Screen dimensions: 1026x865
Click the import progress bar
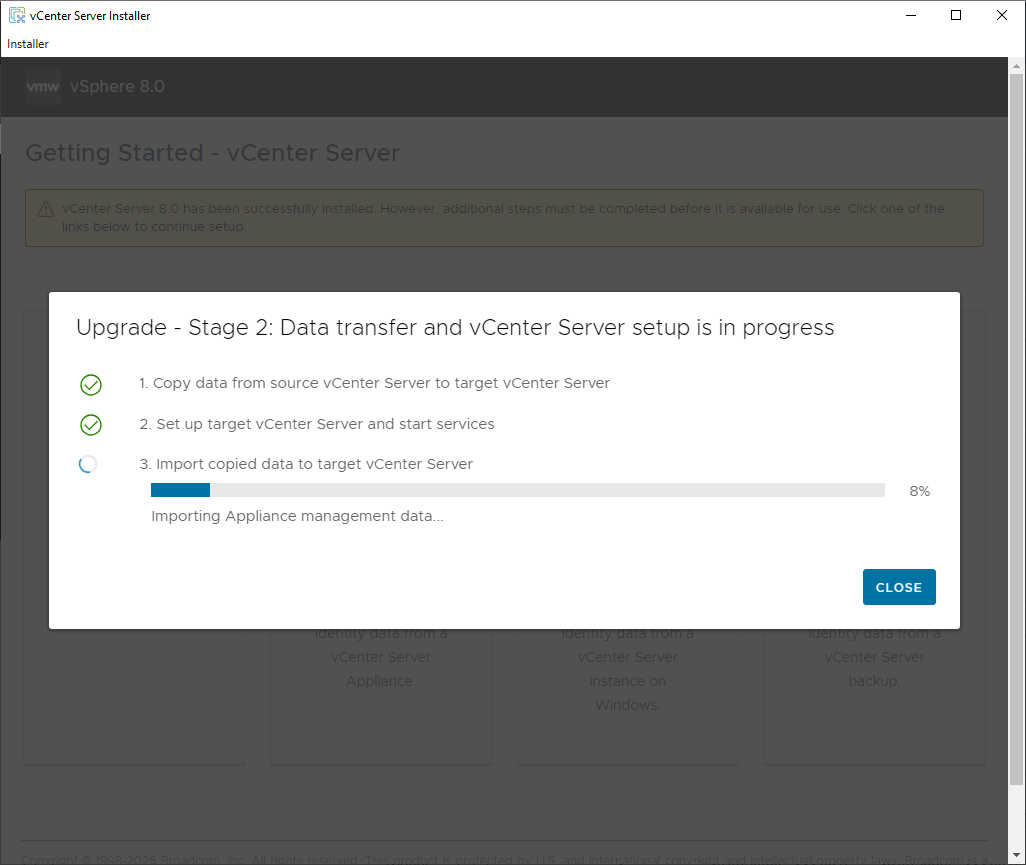tap(517, 490)
